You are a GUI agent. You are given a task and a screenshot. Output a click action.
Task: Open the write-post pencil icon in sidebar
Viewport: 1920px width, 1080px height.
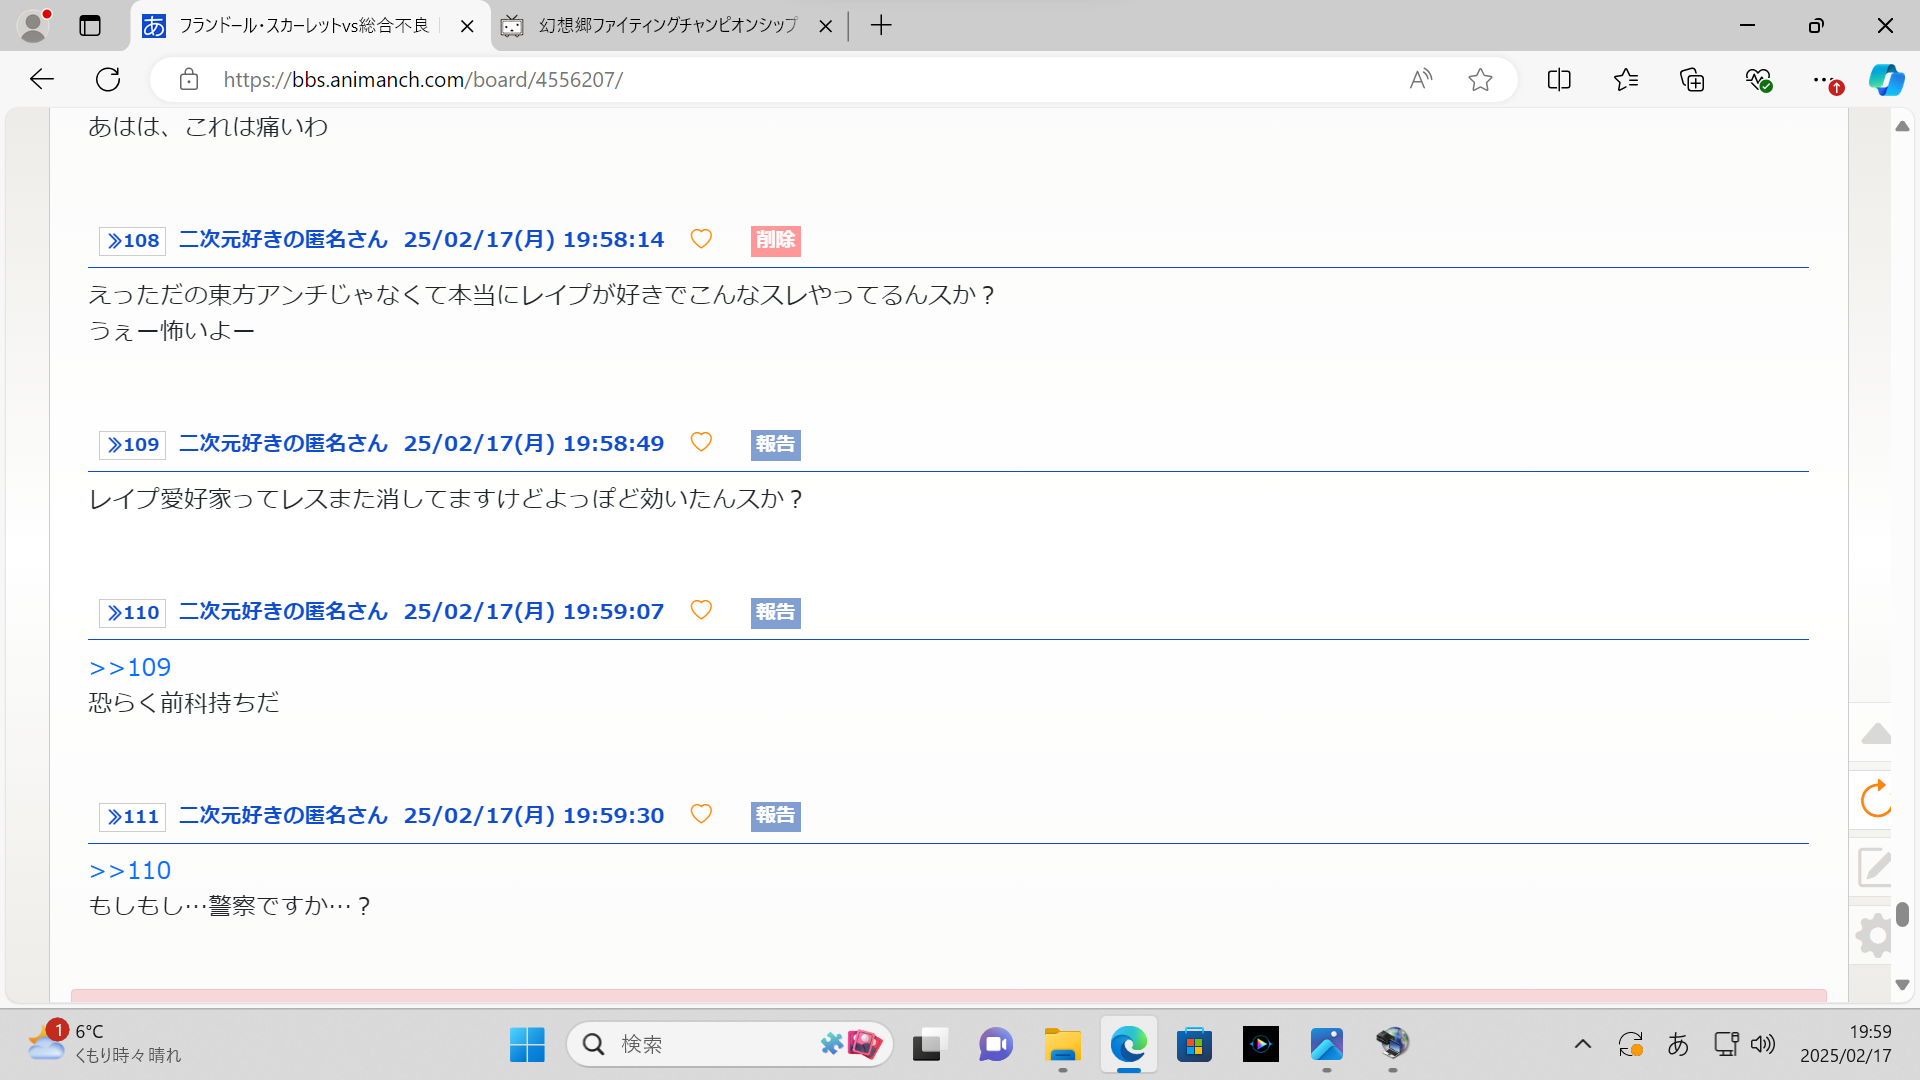coord(1875,867)
